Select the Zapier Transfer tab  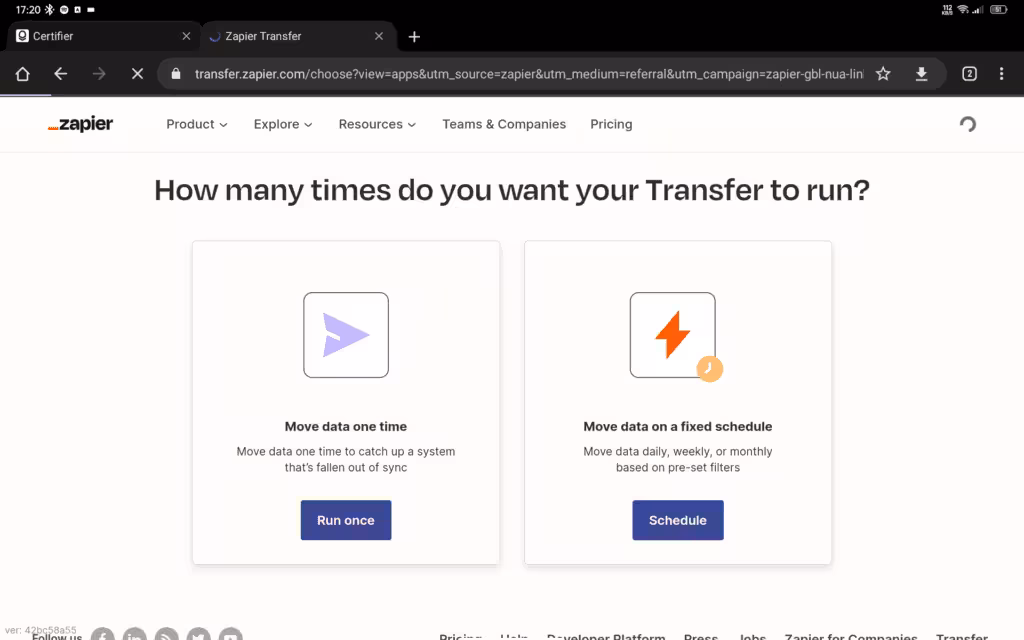(299, 36)
